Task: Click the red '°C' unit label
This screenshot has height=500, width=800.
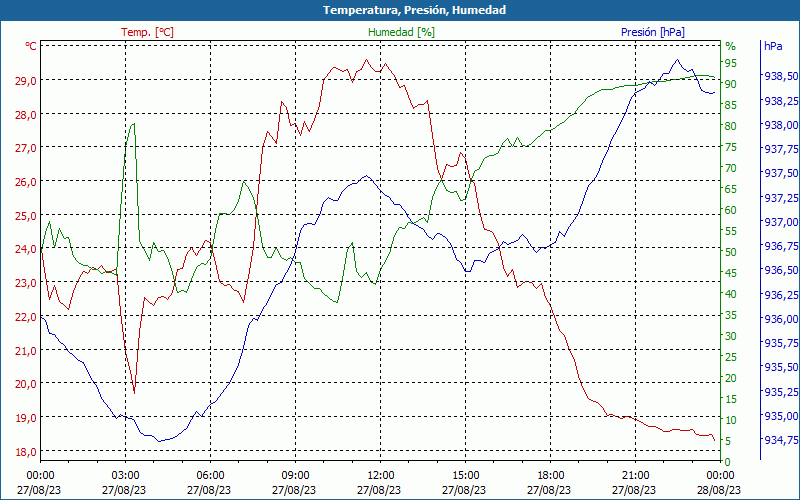Action: click(x=31, y=46)
